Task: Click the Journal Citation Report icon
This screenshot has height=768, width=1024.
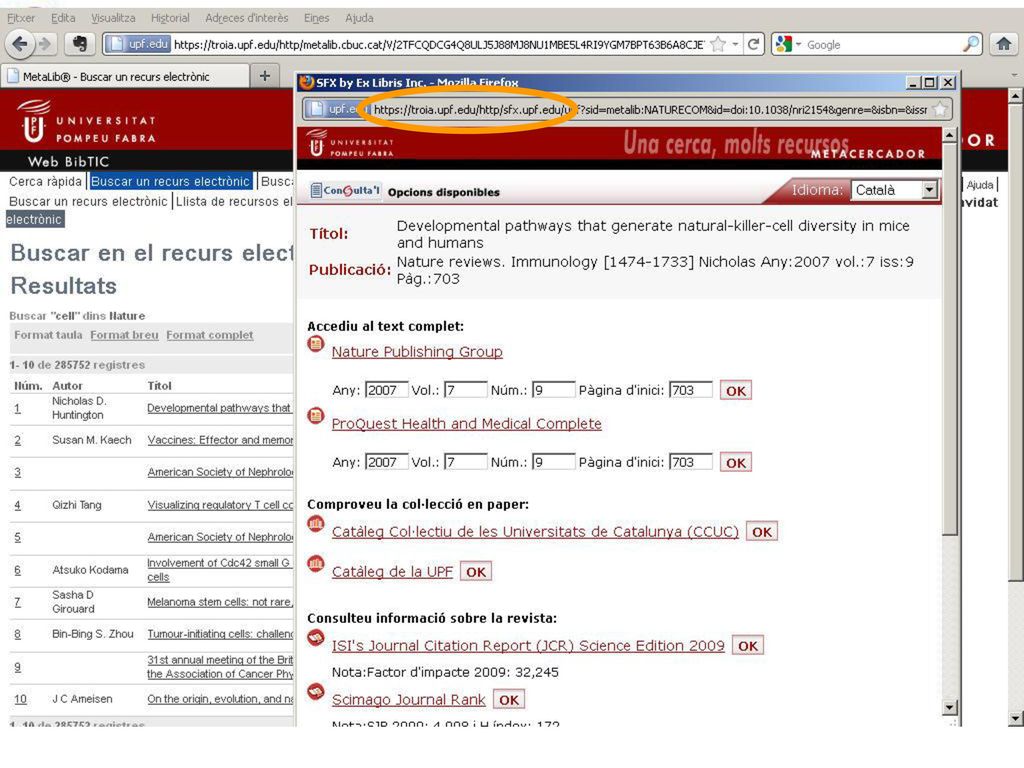Action: click(315, 637)
